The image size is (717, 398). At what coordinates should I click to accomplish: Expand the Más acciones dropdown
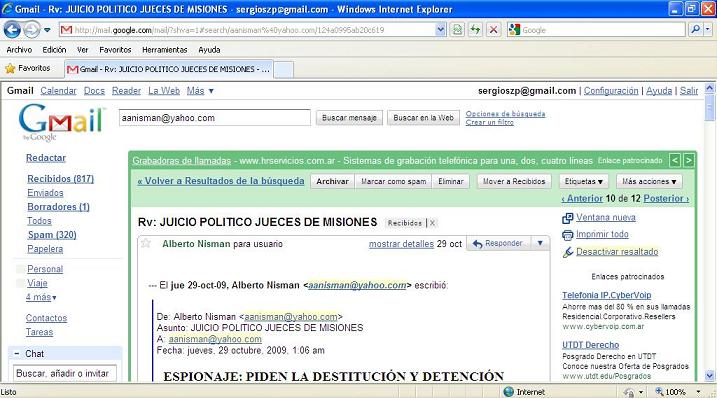(x=649, y=181)
